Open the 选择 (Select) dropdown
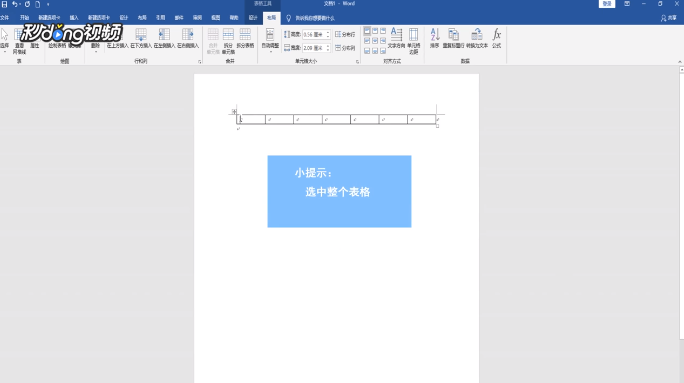Screen dimensions: 684x383 [4, 40]
